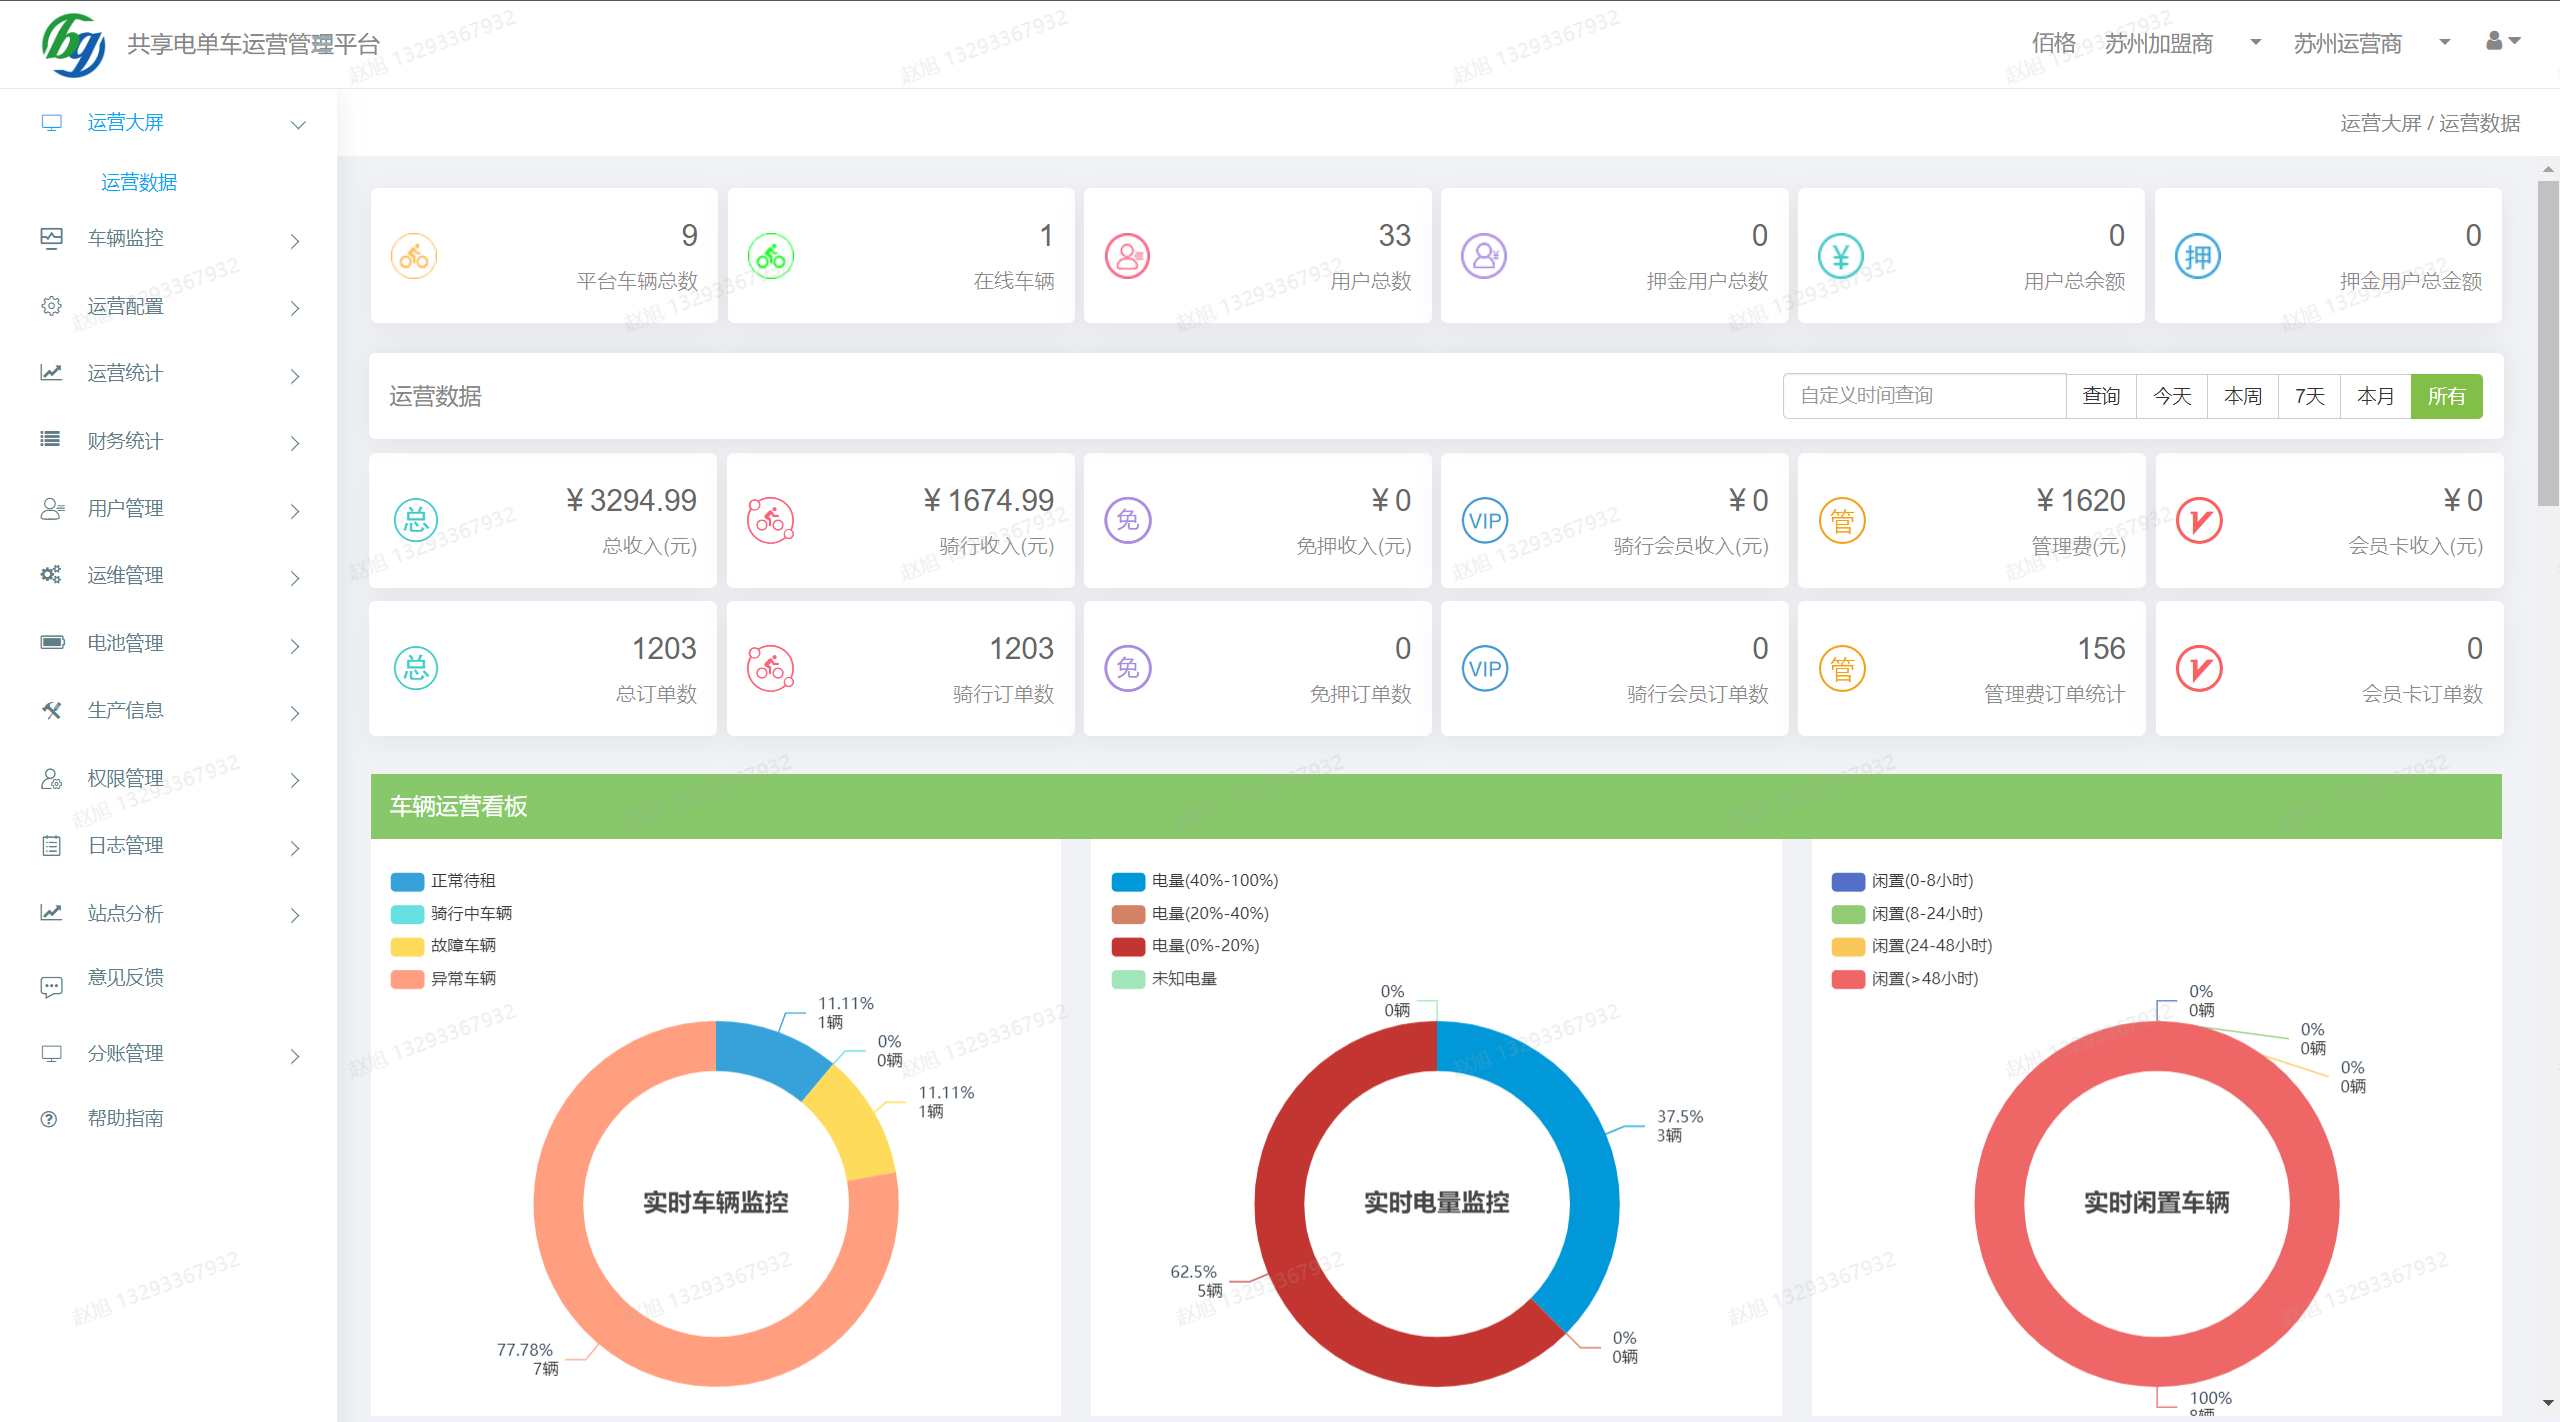The width and height of the screenshot is (2560, 1422).
Task: Click the green online vehicles bike icon
Action: [771, 257]
